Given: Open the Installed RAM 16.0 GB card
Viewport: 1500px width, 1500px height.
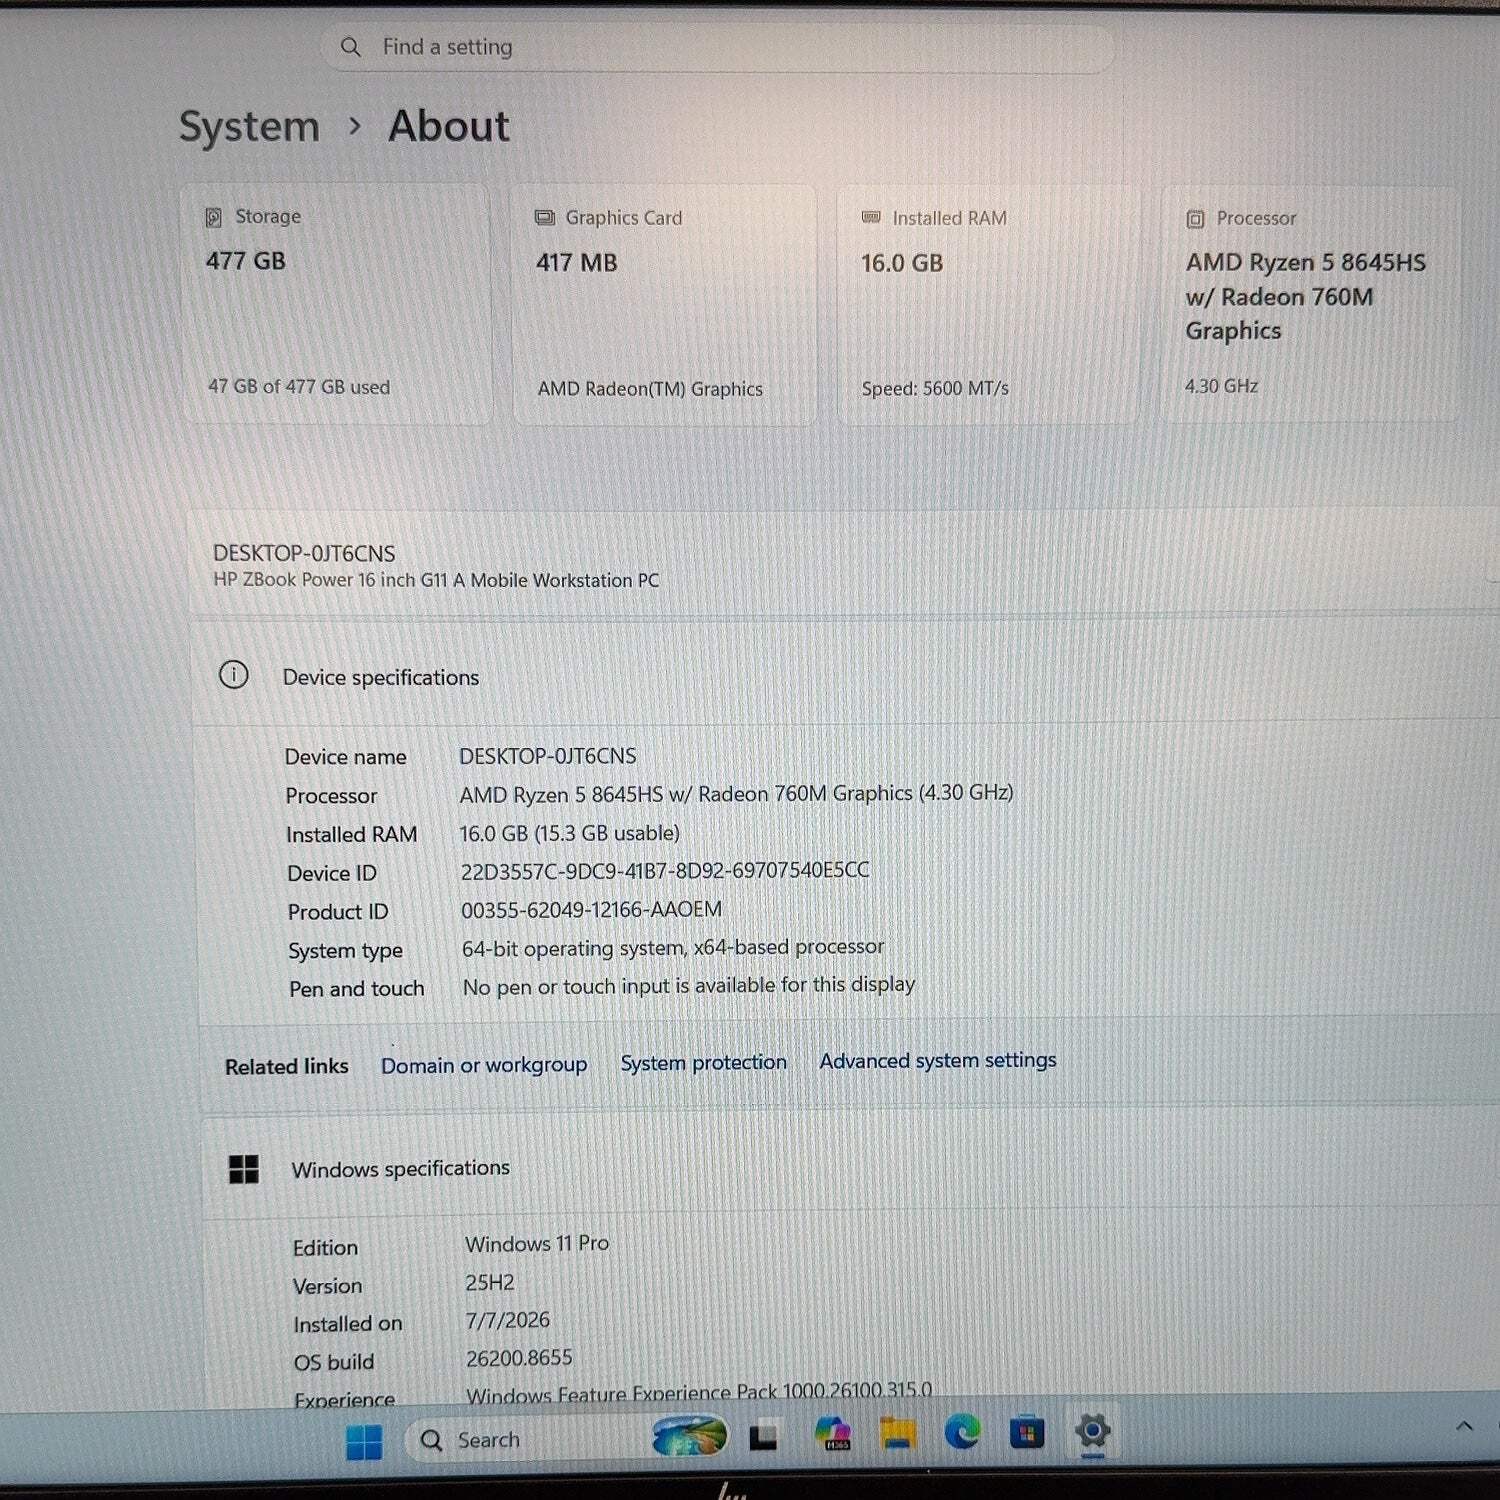Looking at the screenshot, I should pos(988,305).
